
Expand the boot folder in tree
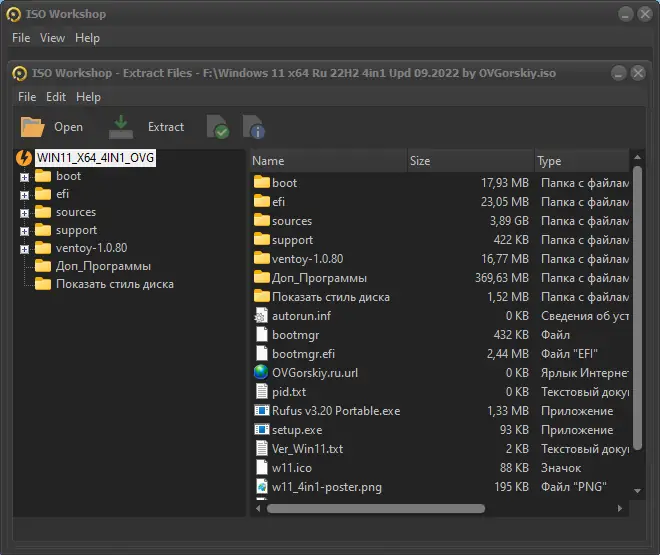(24, 177)
